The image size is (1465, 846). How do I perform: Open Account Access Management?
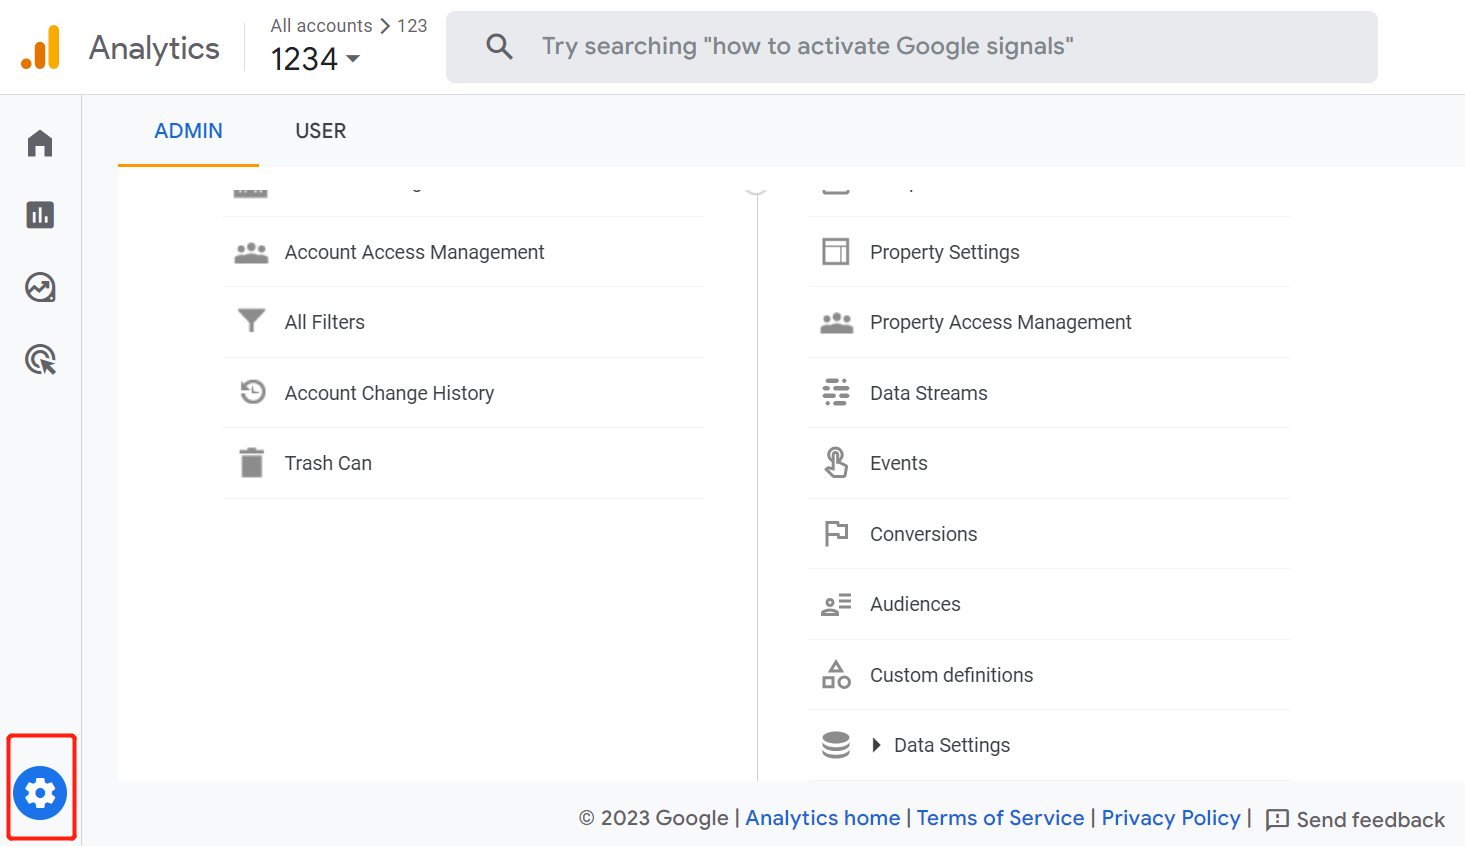pyautogui.click(x=414, y=252)
